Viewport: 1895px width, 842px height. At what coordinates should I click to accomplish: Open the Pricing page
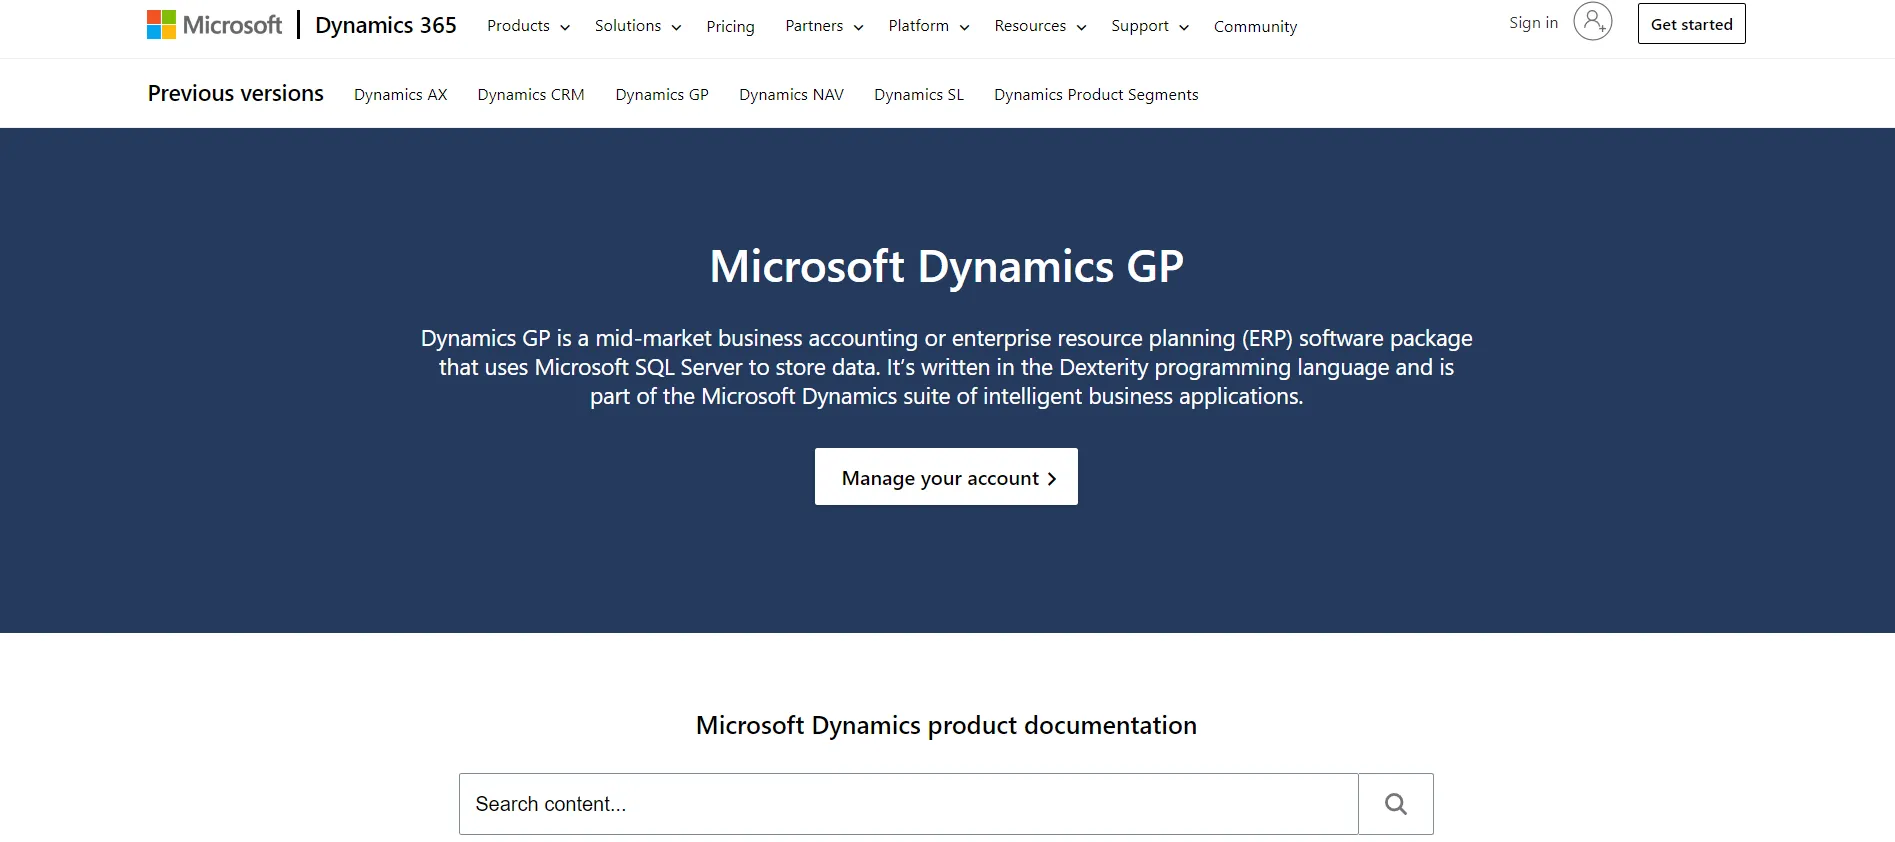(730, 27)
